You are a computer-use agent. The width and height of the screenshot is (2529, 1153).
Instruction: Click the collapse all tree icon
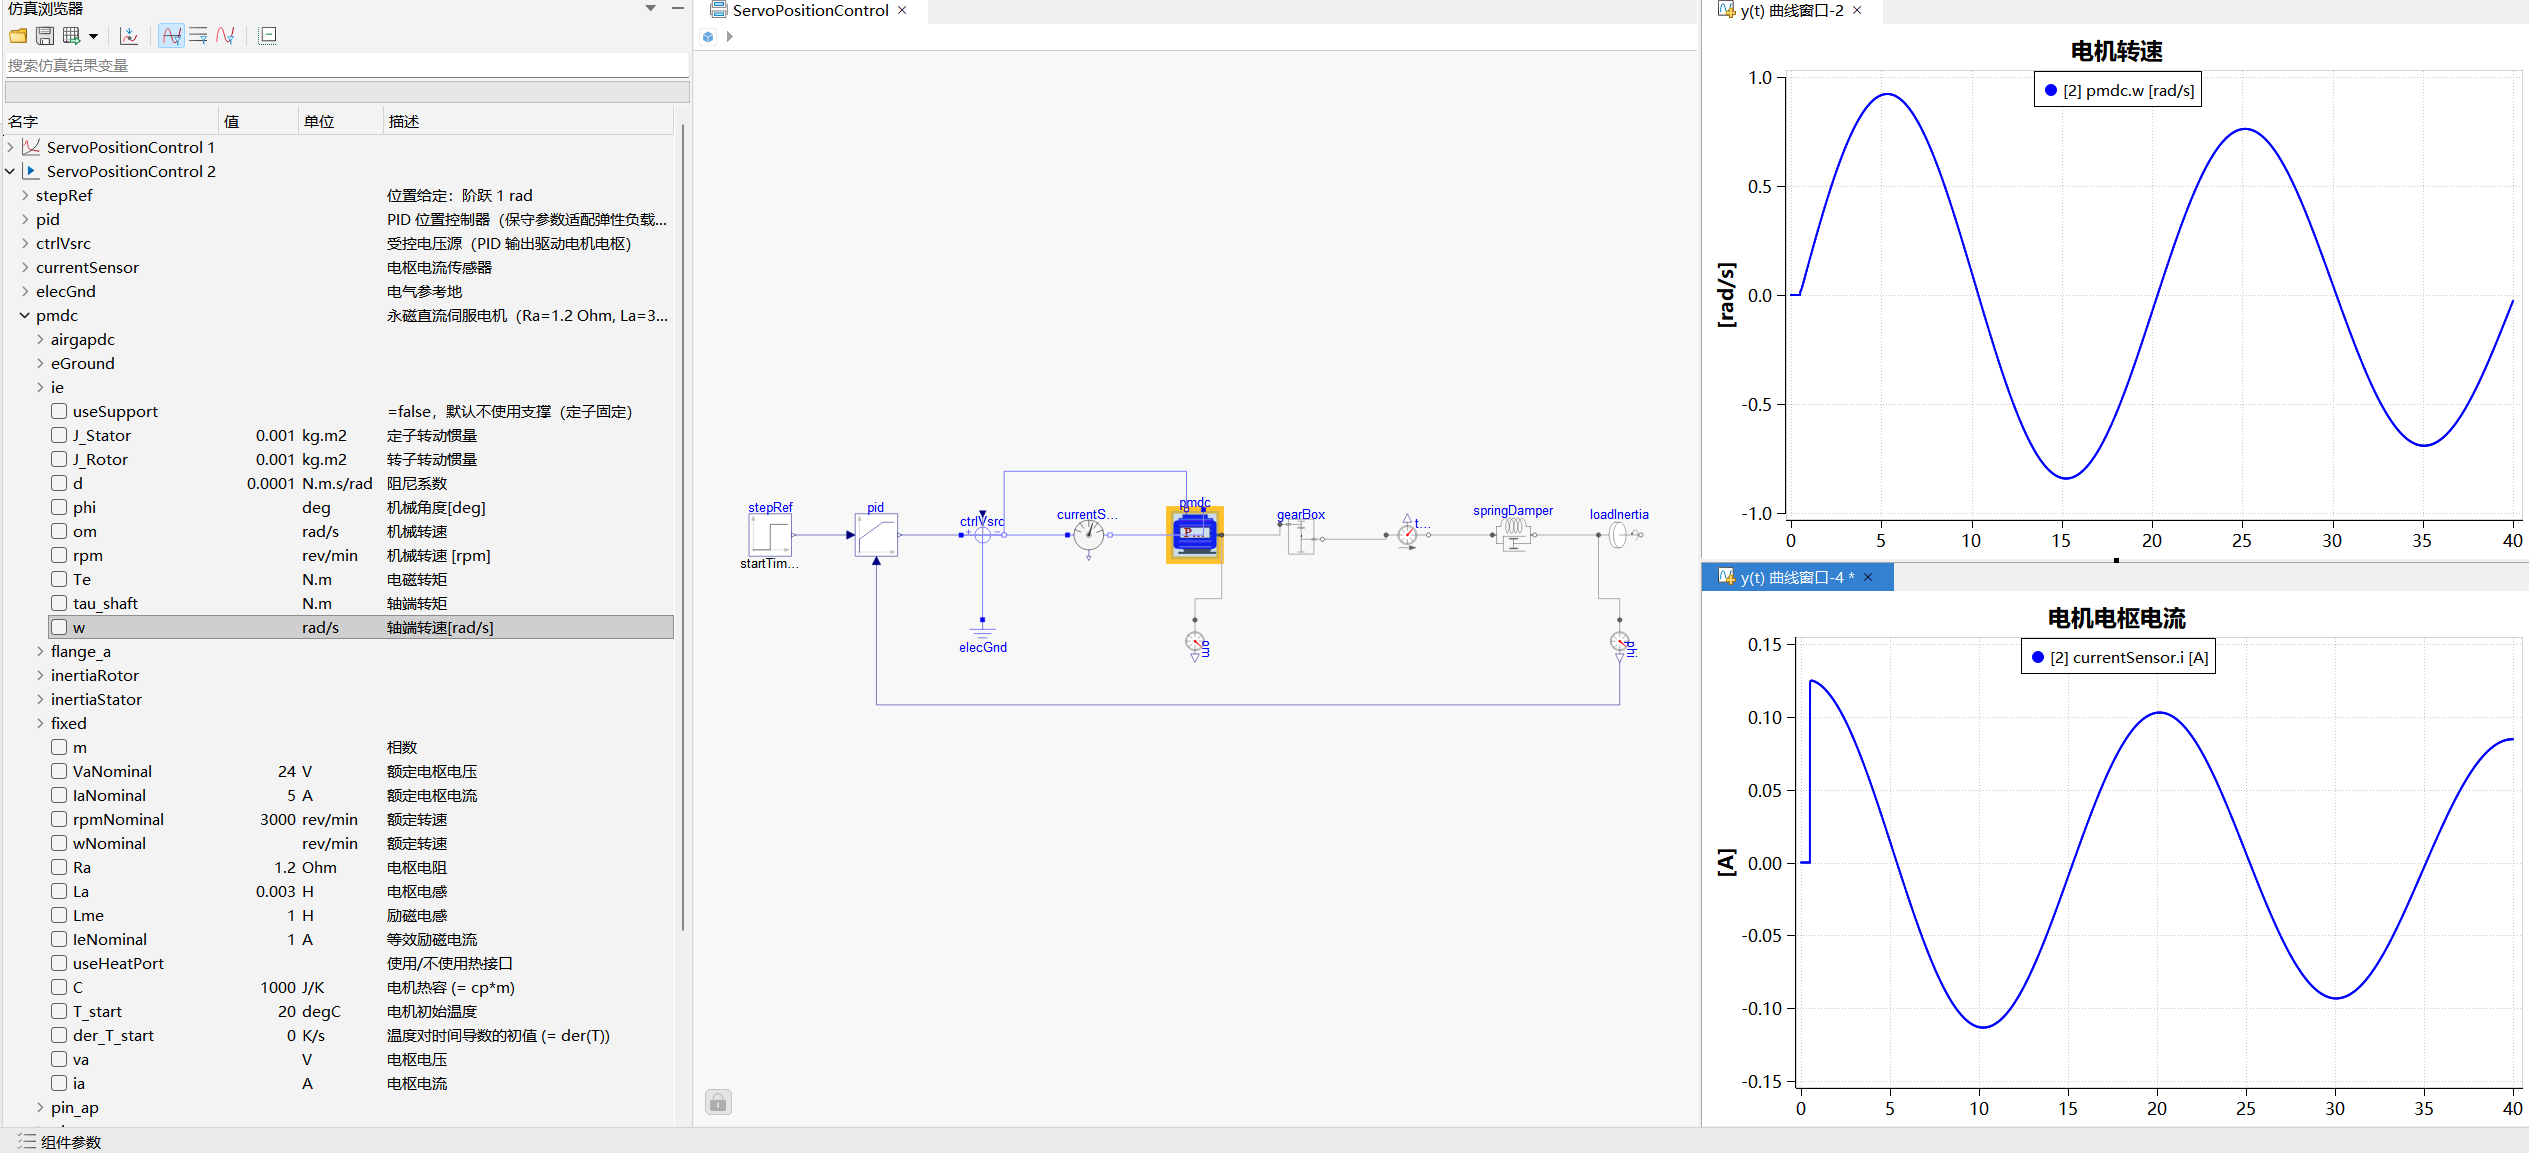point(267,36)
